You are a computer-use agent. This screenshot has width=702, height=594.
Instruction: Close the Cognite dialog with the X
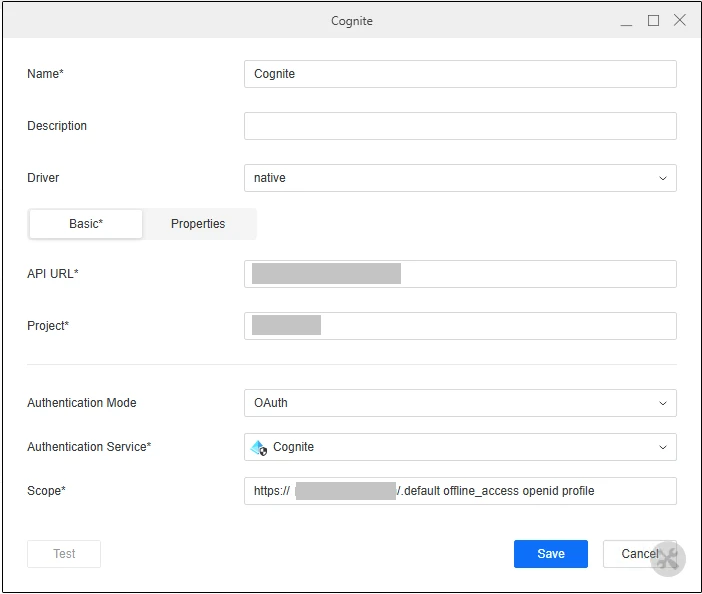pos(680,21)
